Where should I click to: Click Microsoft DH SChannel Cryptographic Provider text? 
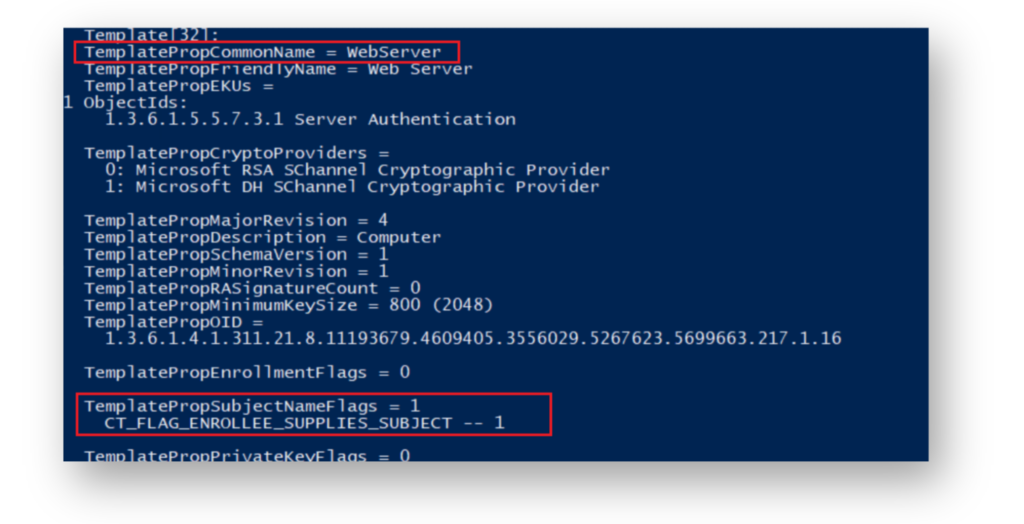367,188
